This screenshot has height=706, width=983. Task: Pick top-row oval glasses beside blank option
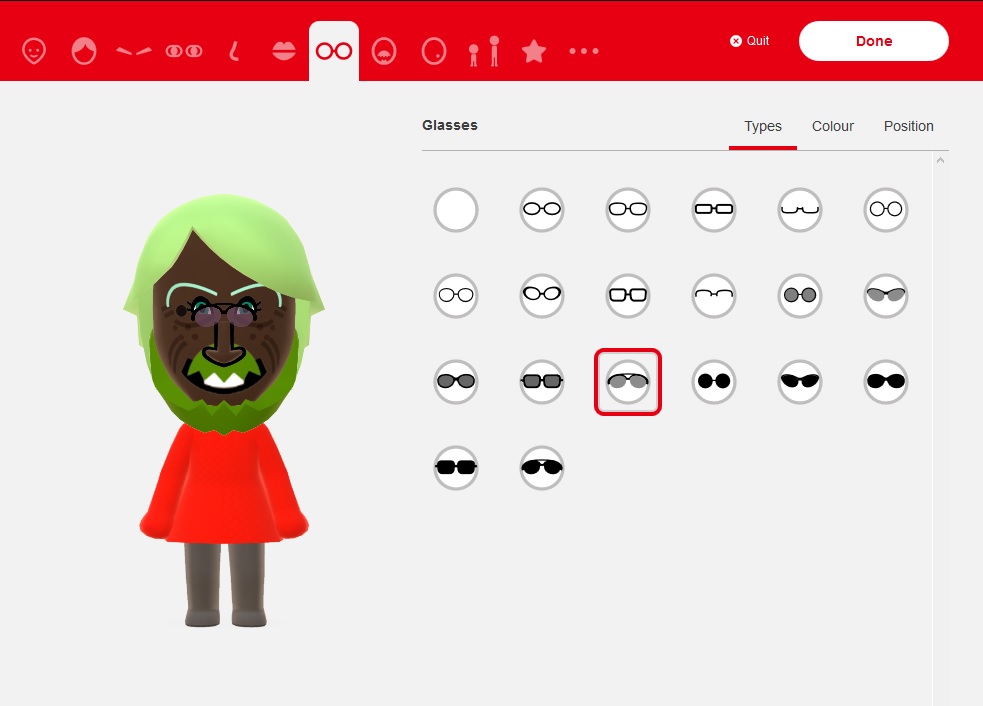coord(542,209)
